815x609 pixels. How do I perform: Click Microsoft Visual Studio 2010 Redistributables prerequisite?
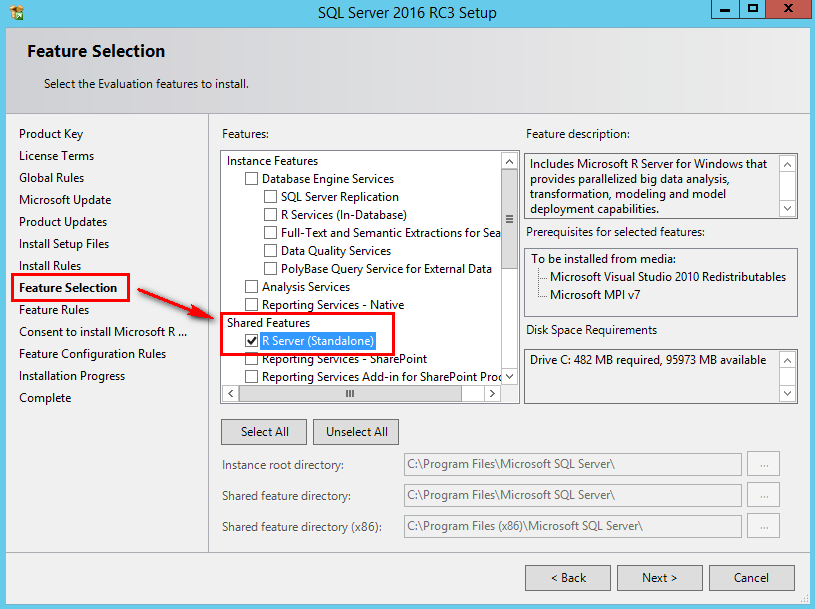click(668, 277)
